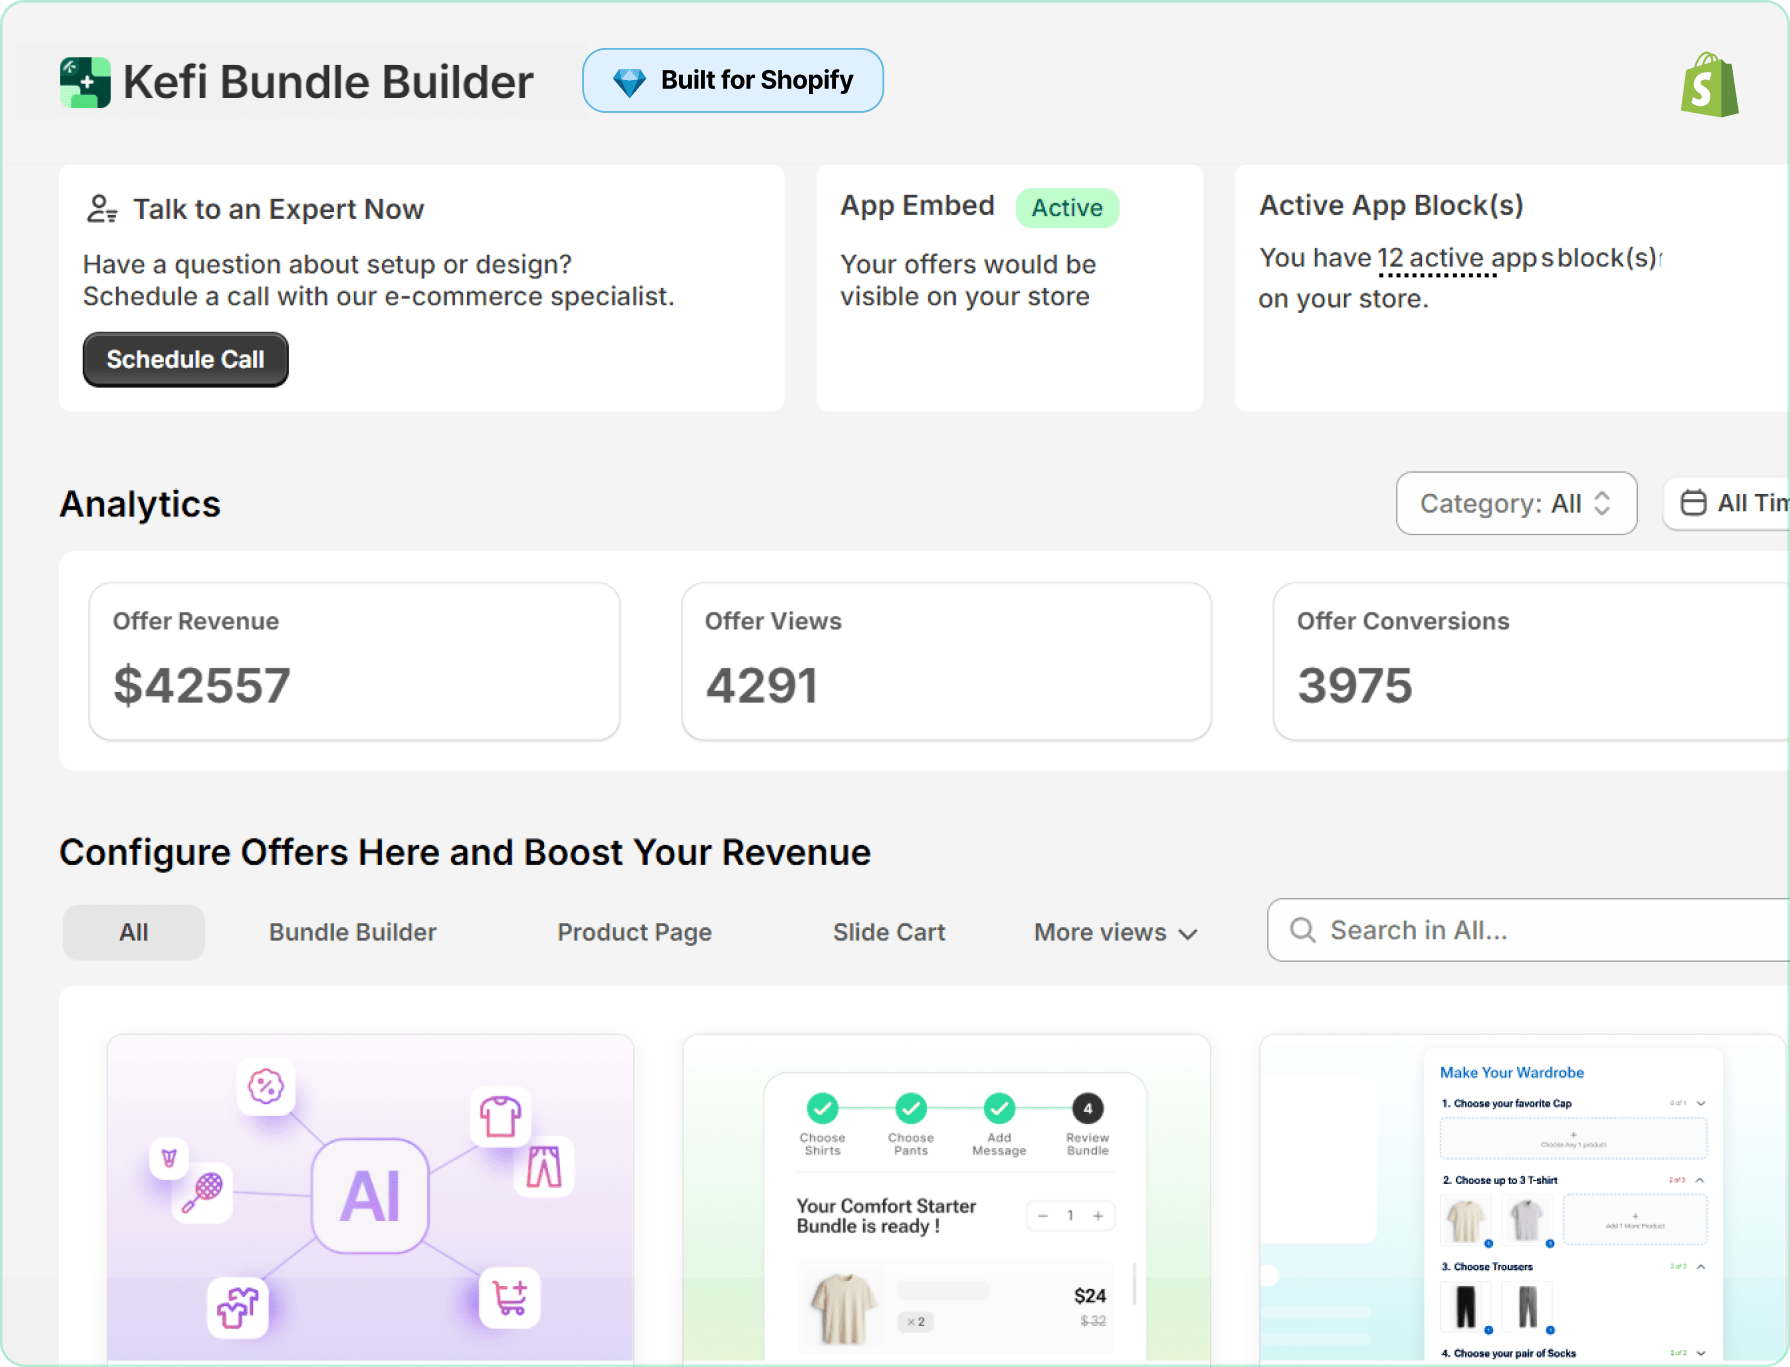Click the magnifier icon in search box
Image resolution: width=1790 pixels, height=1367 pixels.
click(1303, 930)
